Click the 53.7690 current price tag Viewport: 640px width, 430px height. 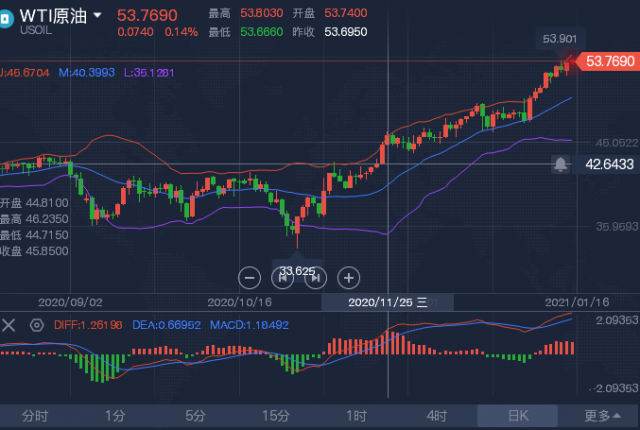coord(607,61)
